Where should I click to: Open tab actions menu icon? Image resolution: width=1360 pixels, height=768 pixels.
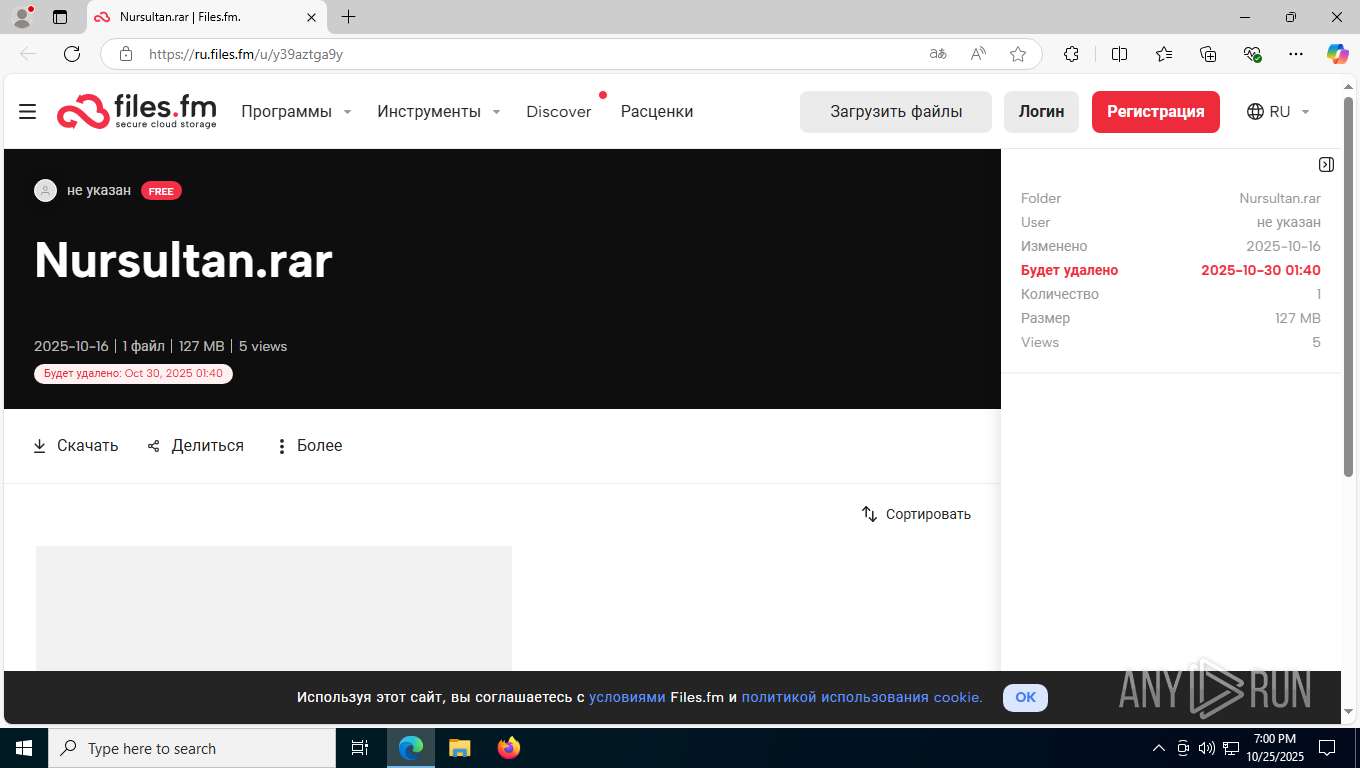coord(60,17)
